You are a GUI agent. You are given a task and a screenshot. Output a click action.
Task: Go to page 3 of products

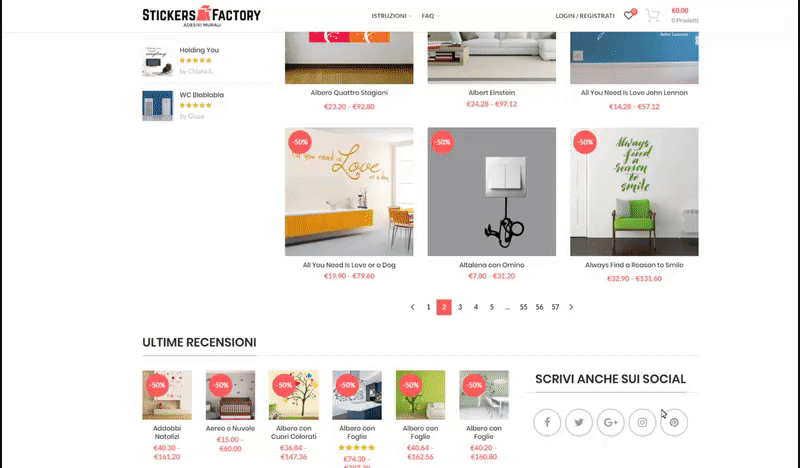(x=460, y=307)
